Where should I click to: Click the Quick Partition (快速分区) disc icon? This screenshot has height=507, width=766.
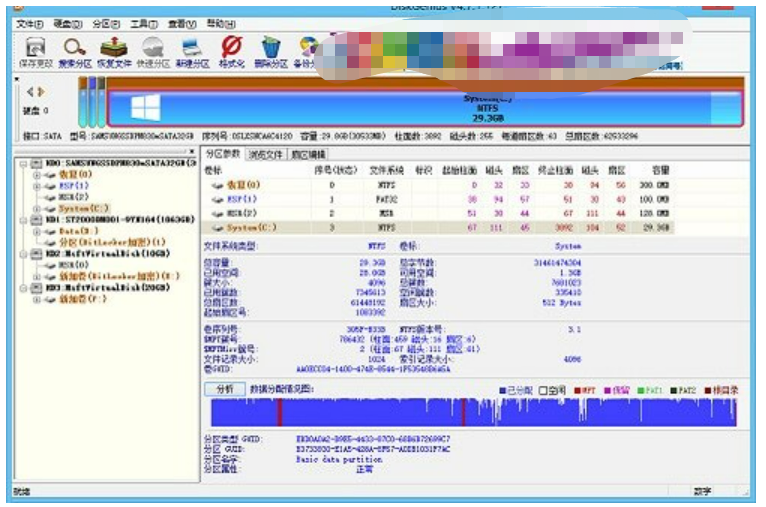point(152,50)
